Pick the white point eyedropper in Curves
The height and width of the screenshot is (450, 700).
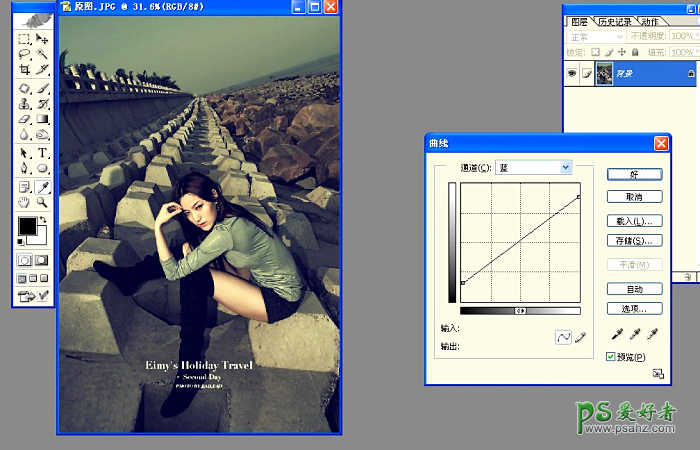click(x=652, y=334)
